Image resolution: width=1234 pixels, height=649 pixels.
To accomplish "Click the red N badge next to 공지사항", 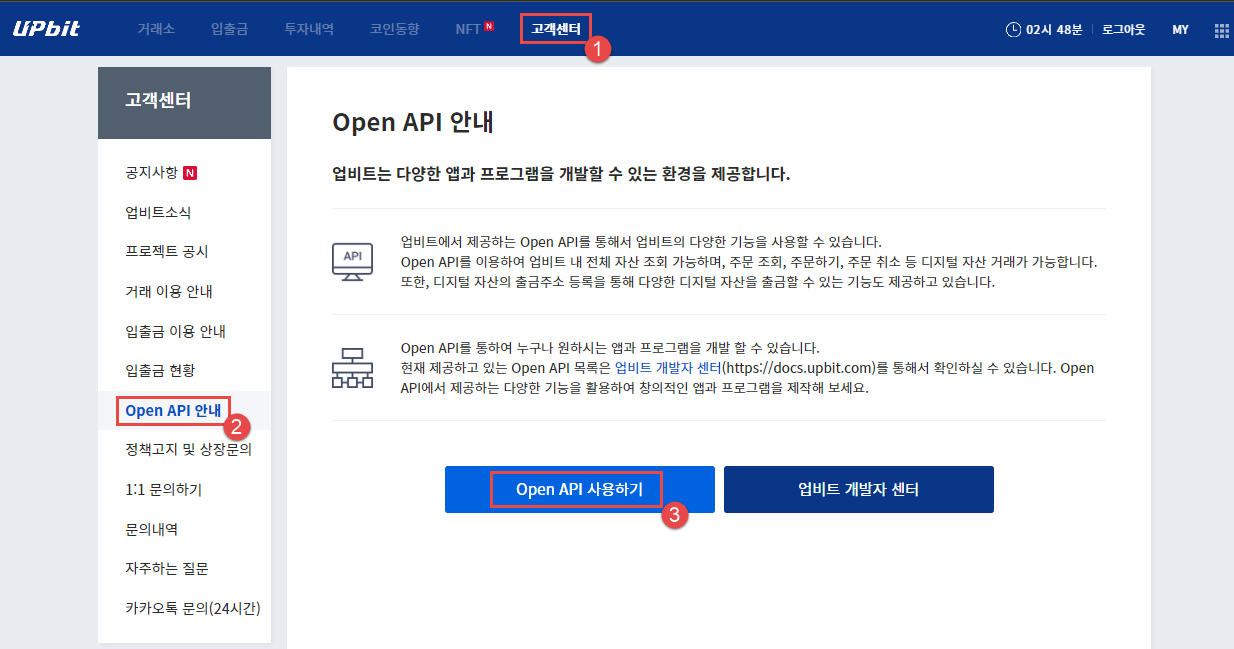I will (190, 173).
